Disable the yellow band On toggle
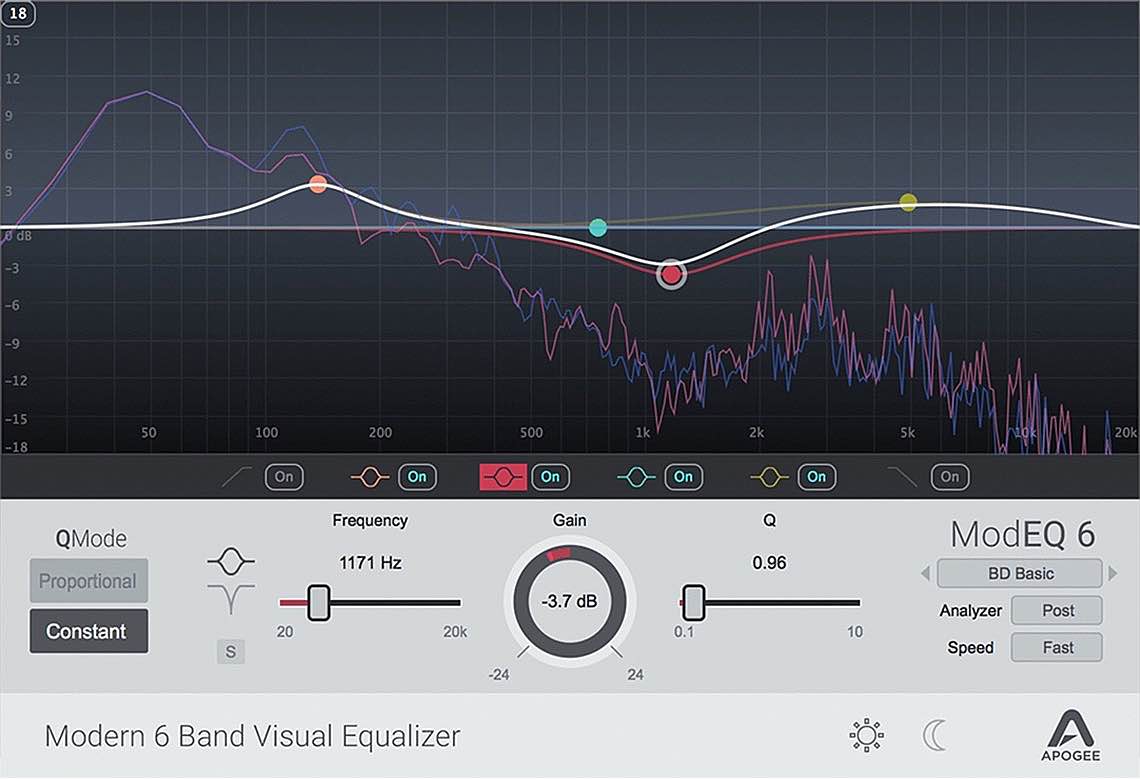This screenshot has width=1140, height=779. 817,477
